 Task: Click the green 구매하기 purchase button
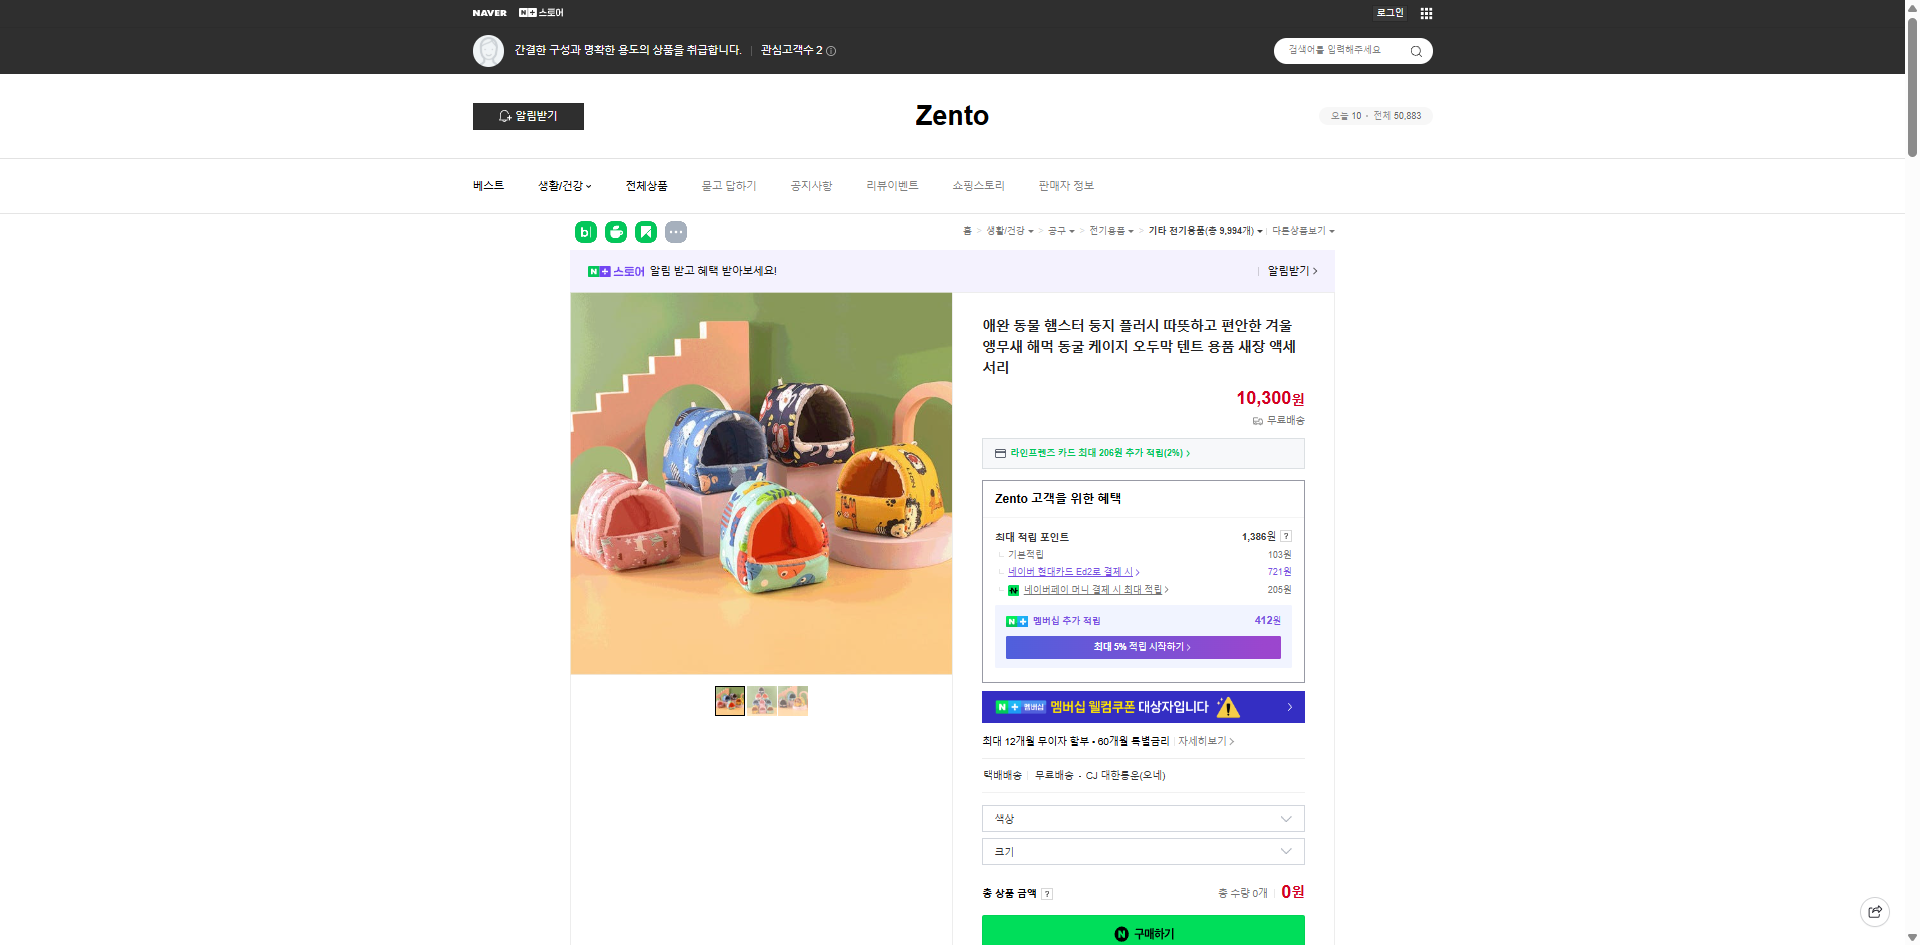[x=1142, y=932]
